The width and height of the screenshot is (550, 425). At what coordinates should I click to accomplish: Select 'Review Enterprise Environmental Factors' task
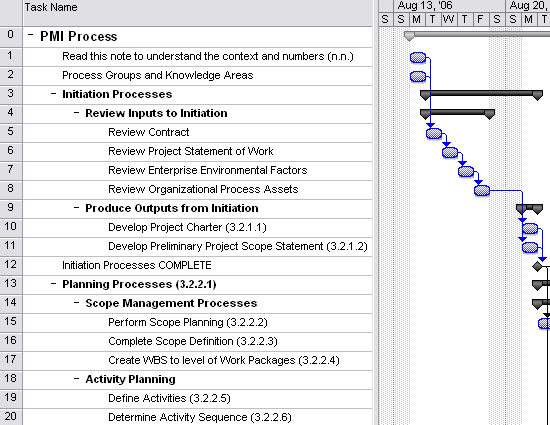(207, 170)
